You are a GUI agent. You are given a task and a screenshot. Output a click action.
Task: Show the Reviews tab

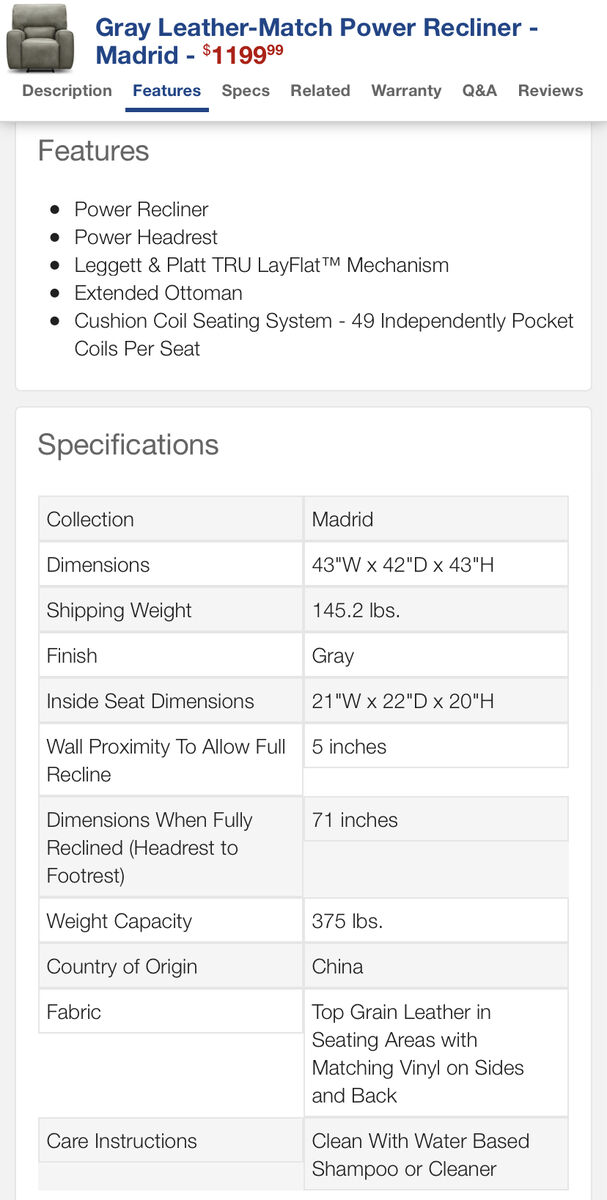[x=550, y=91]
